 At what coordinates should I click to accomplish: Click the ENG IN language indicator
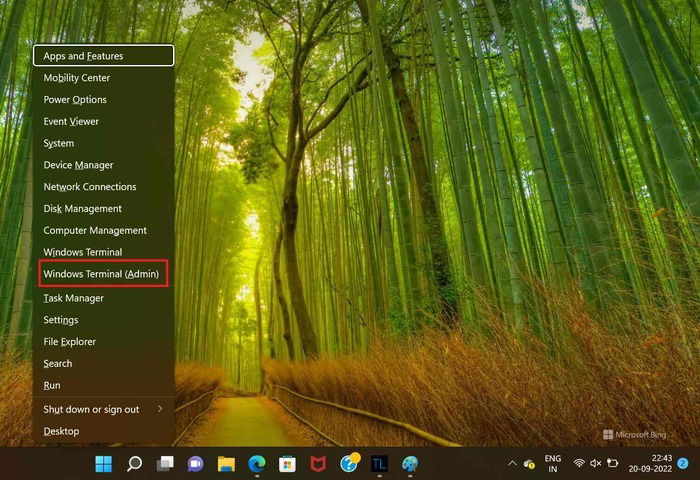553,463
